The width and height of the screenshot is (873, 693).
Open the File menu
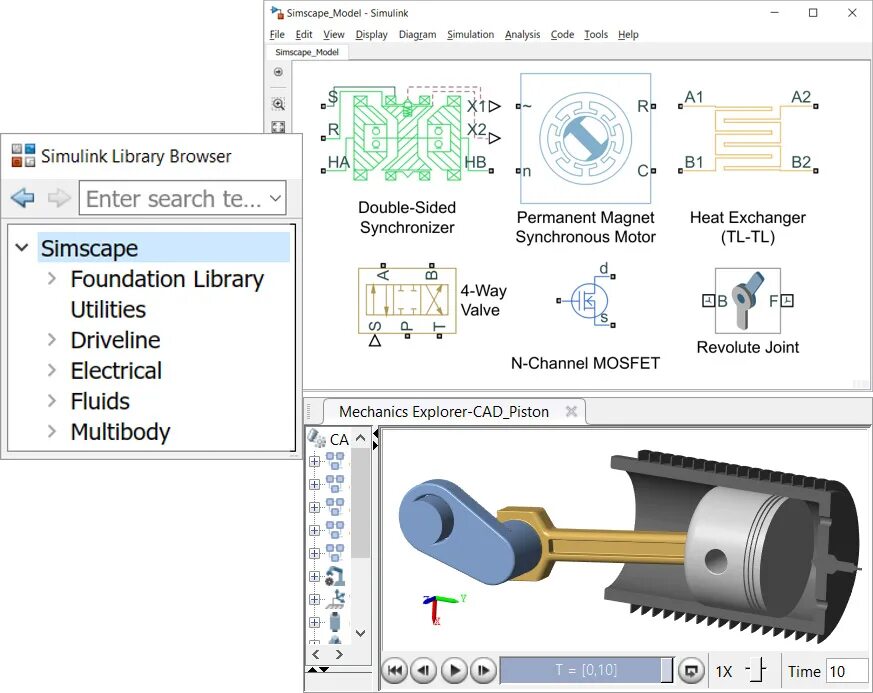(x=277, y=35)
